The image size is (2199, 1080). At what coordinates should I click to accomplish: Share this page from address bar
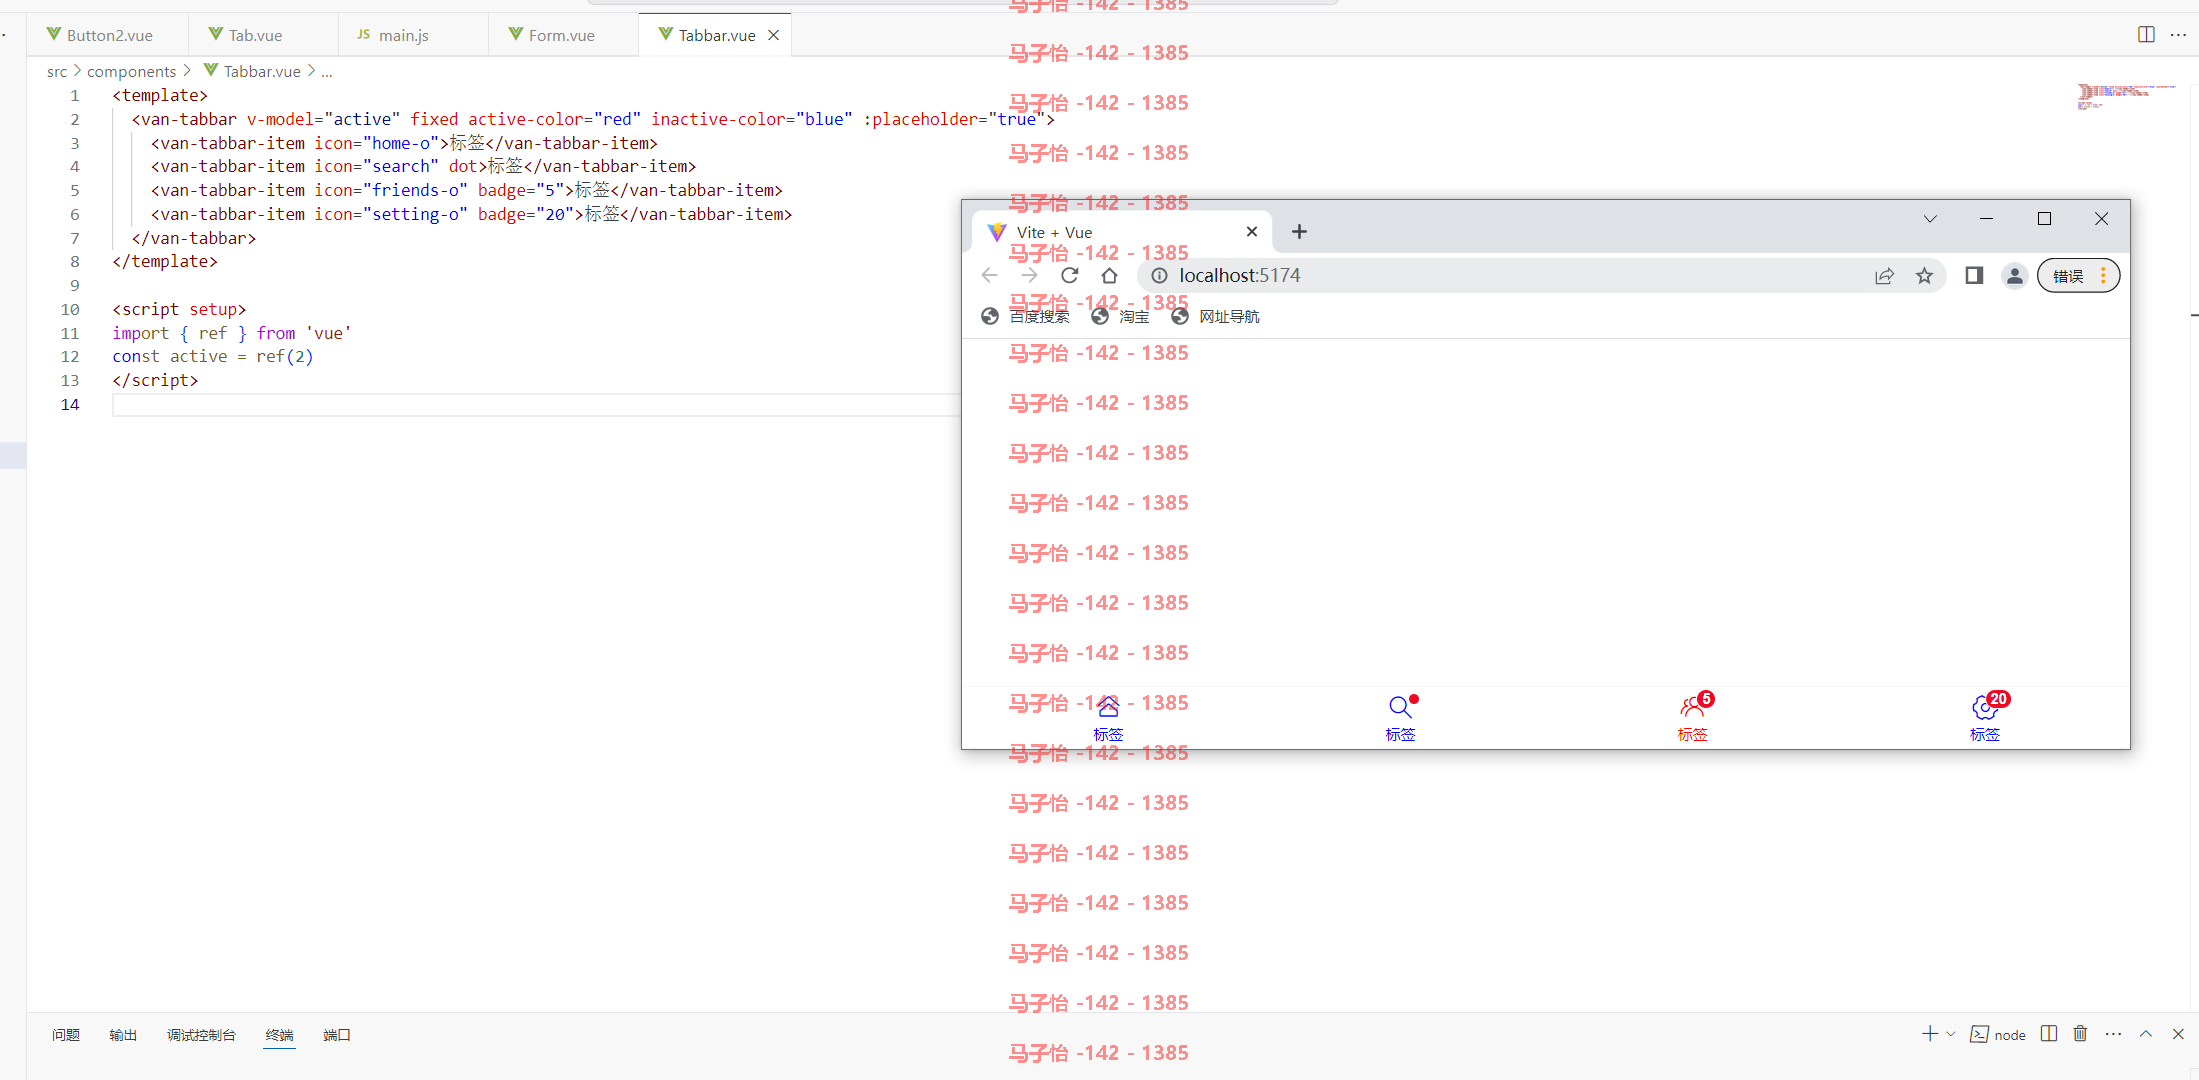[1884, 276]
